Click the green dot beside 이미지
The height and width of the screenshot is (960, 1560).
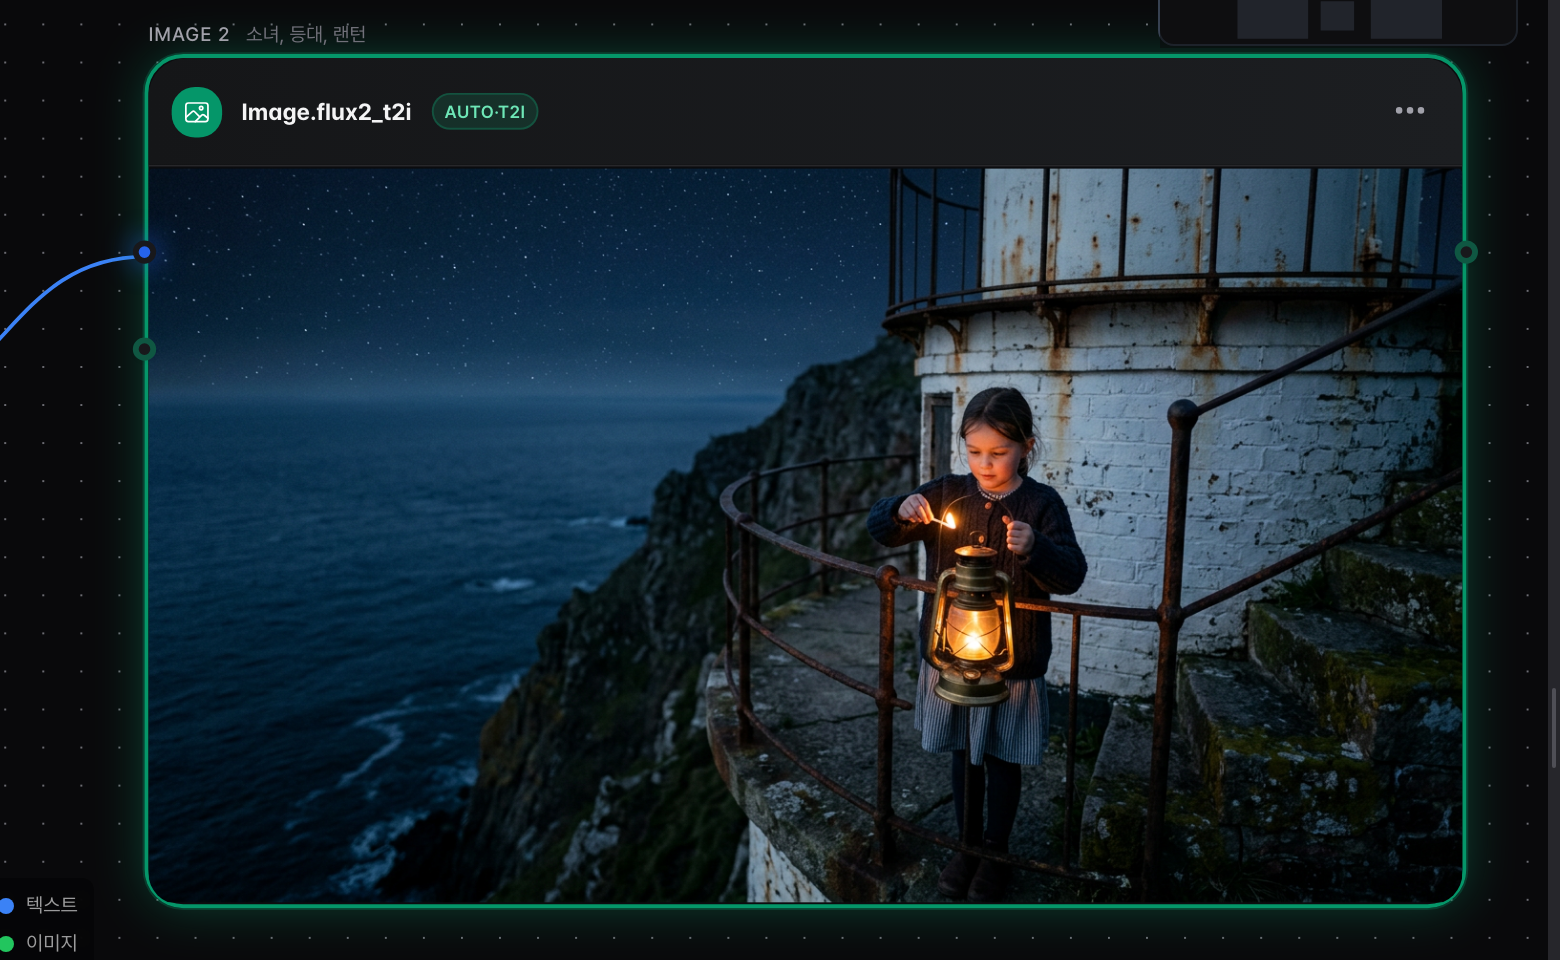7,943
